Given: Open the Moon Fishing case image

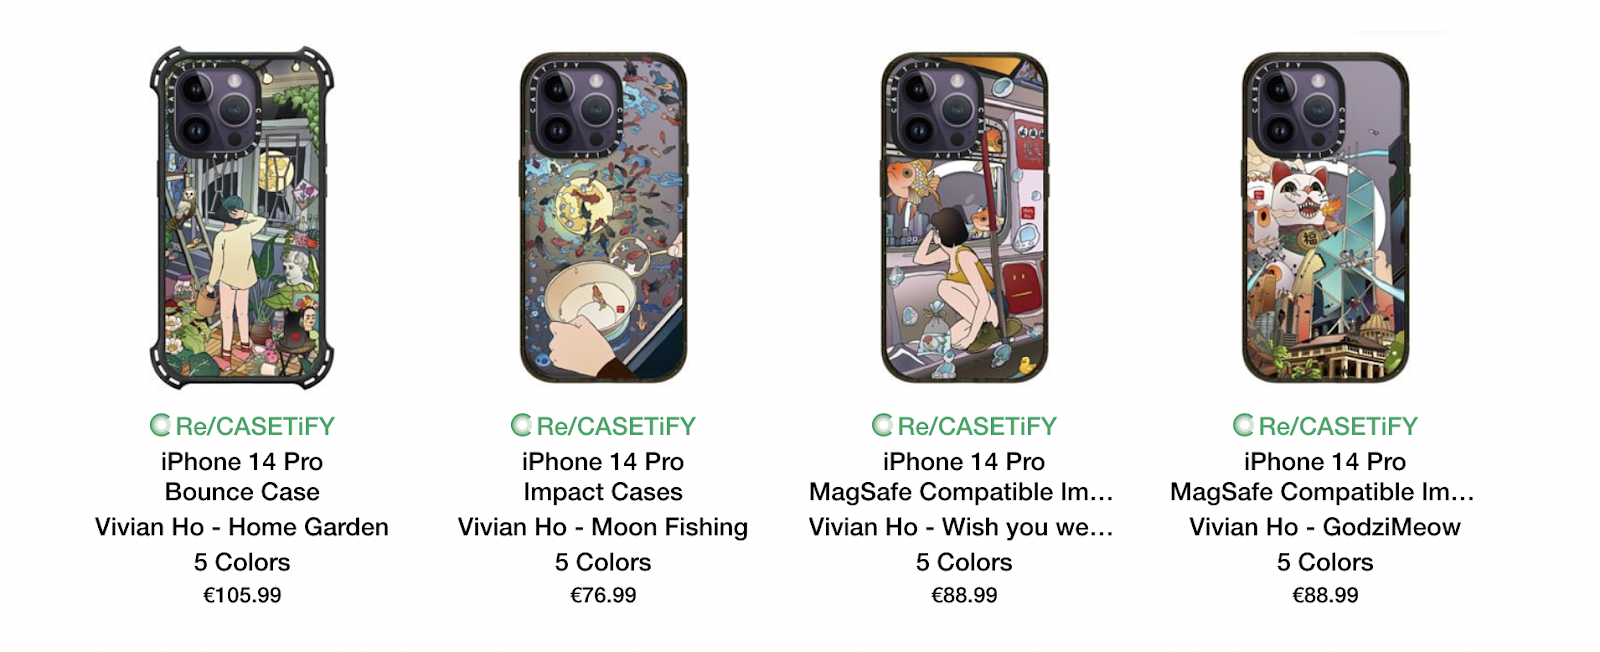Looking at the screenshot, I should [603, 217].
